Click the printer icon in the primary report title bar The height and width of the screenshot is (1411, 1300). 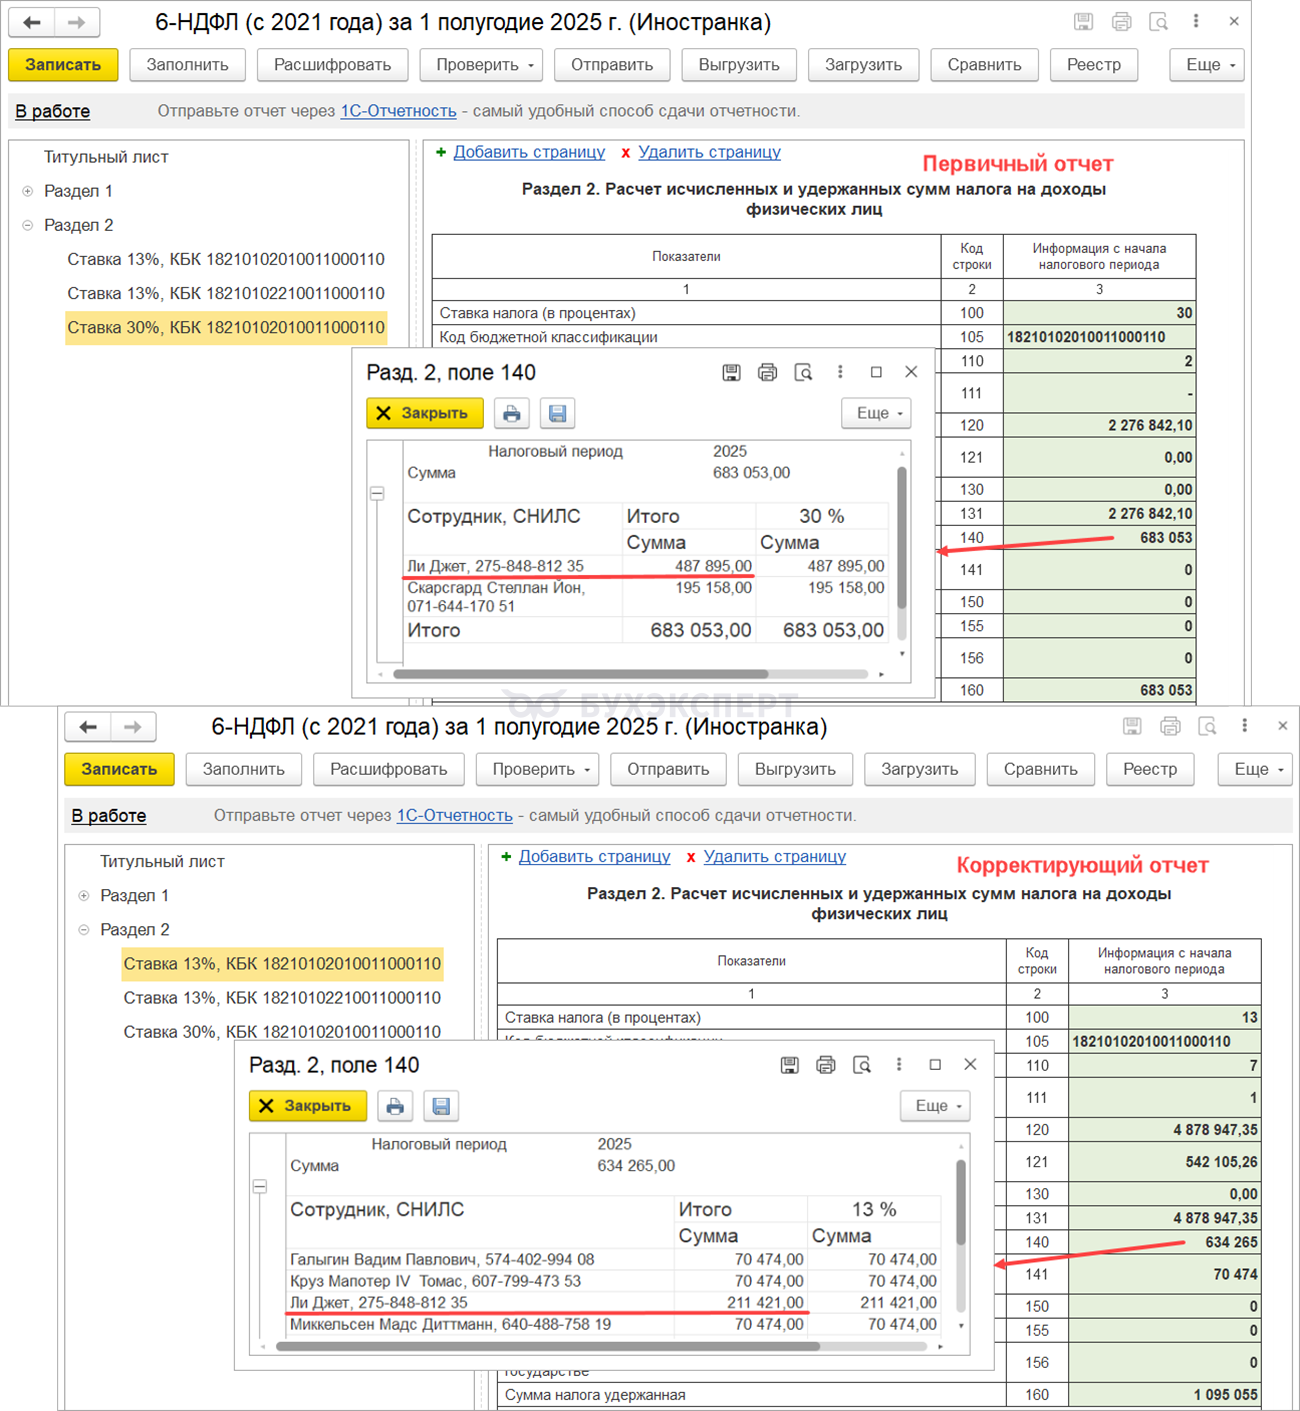pos(1121,22)
